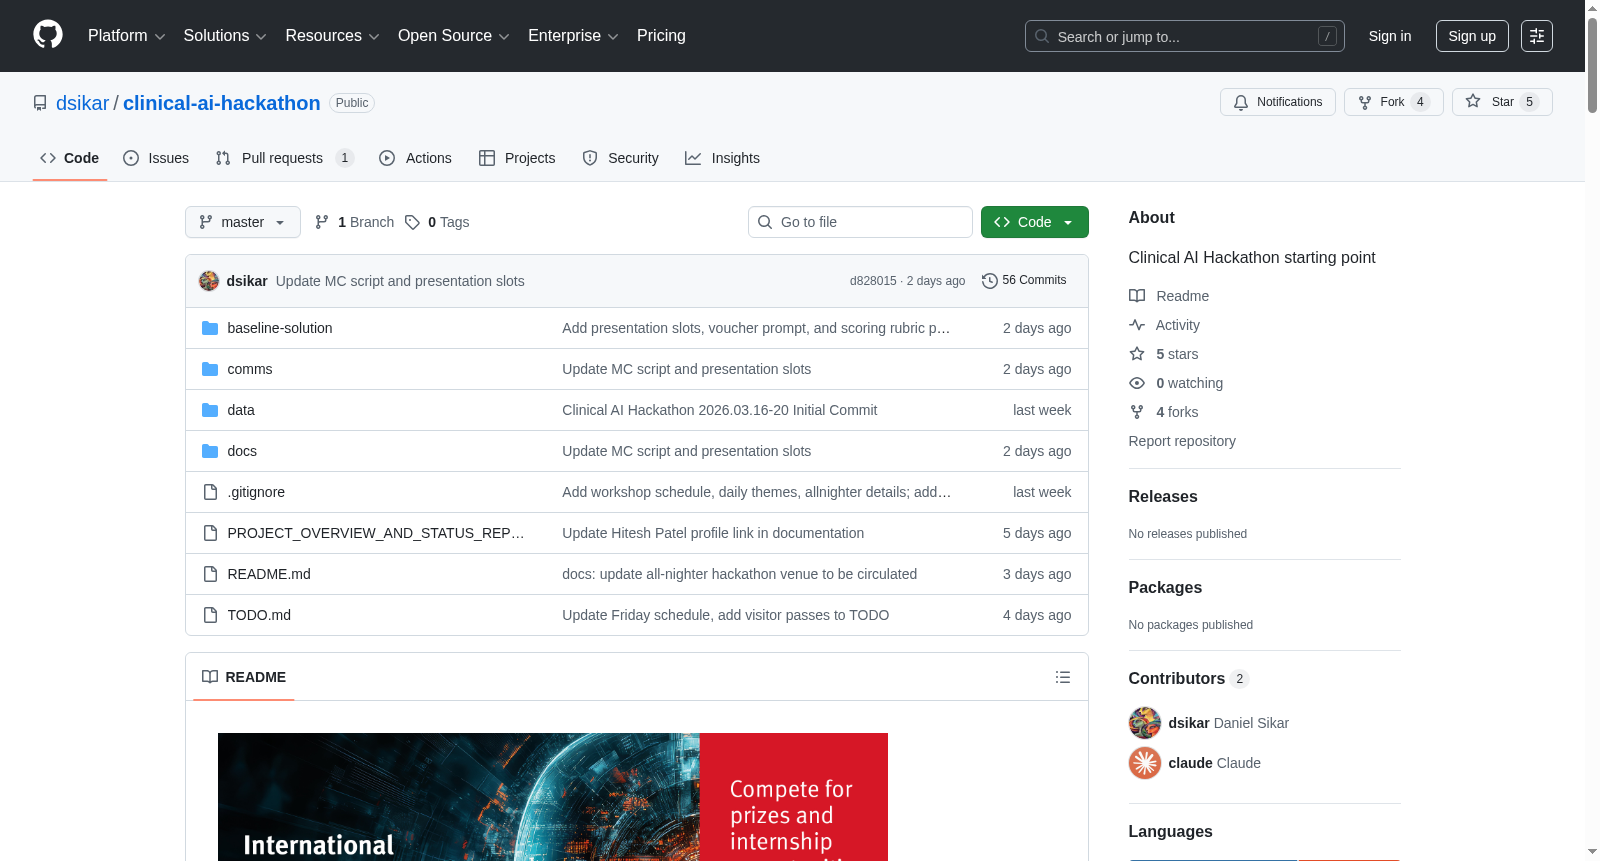
Task: Click the Notifications bell button
Action: point(1277,102)
